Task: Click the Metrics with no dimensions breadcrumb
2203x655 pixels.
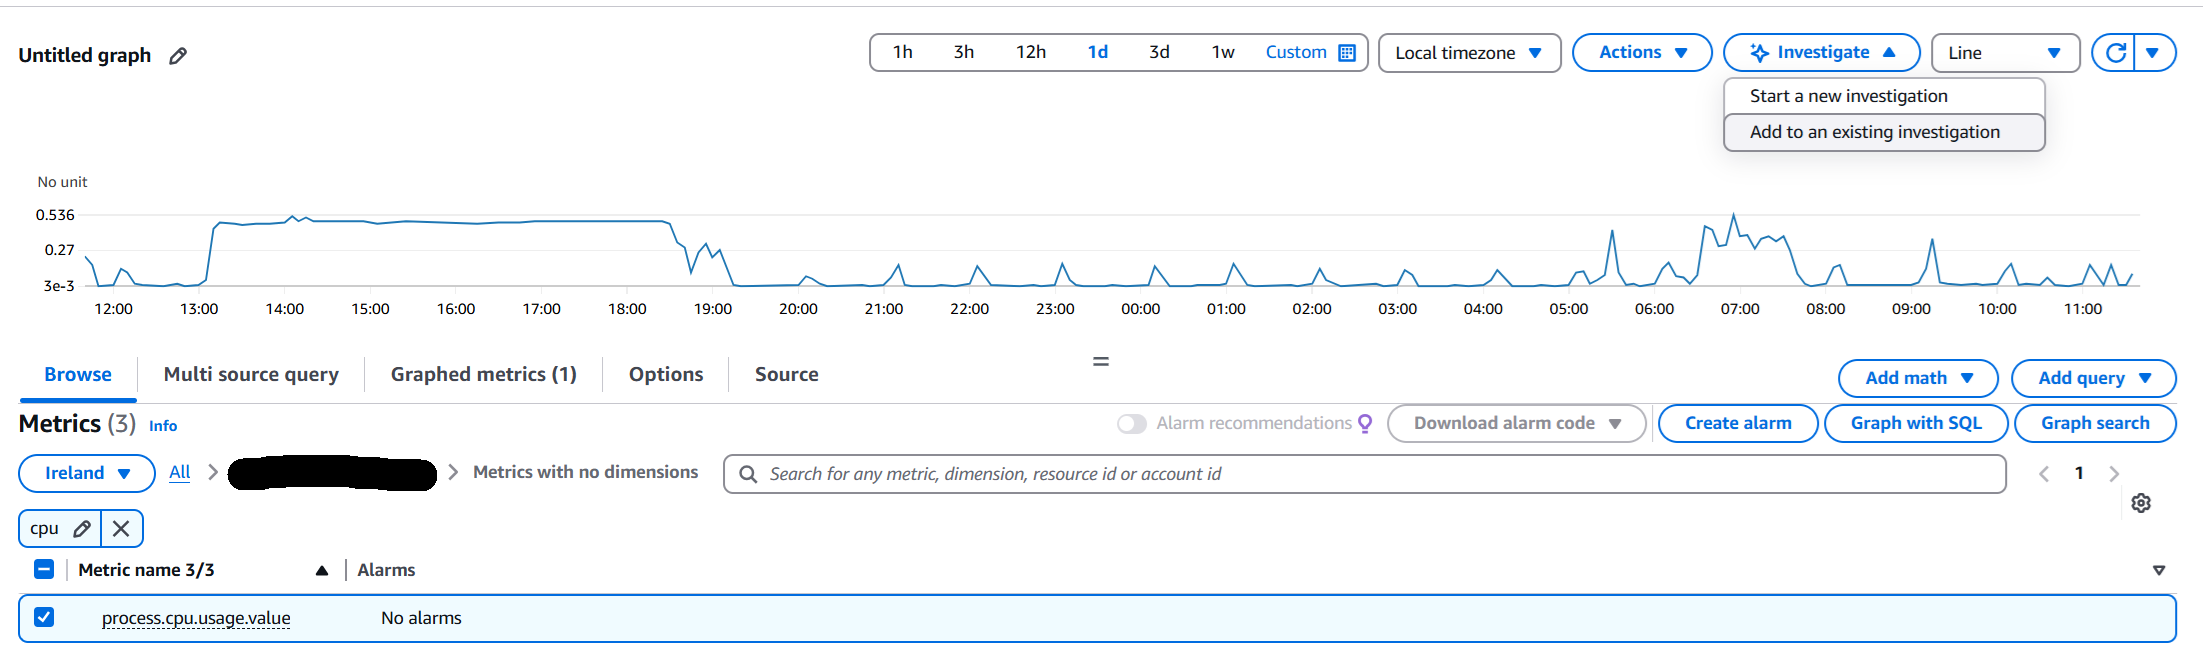Action: tap(586, 472)
